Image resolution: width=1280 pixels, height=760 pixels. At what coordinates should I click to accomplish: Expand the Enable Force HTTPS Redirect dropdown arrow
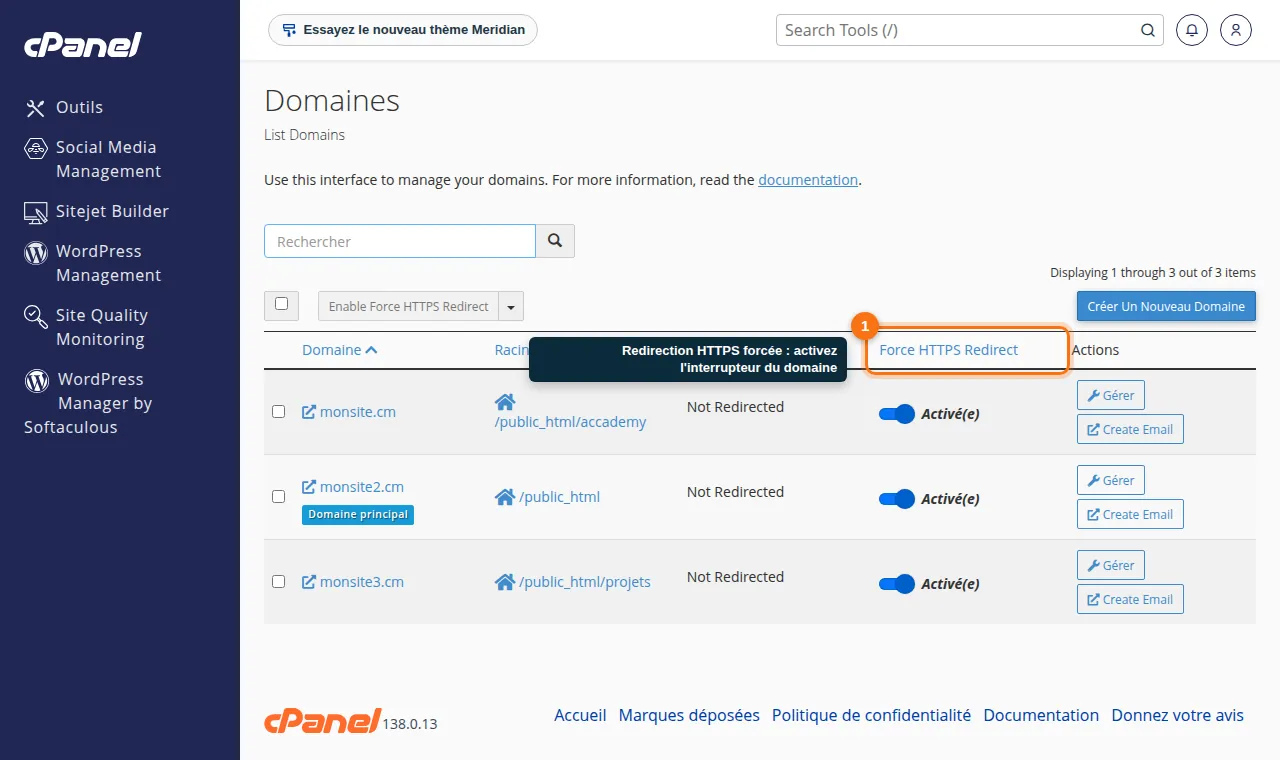[x=511, y=306]
